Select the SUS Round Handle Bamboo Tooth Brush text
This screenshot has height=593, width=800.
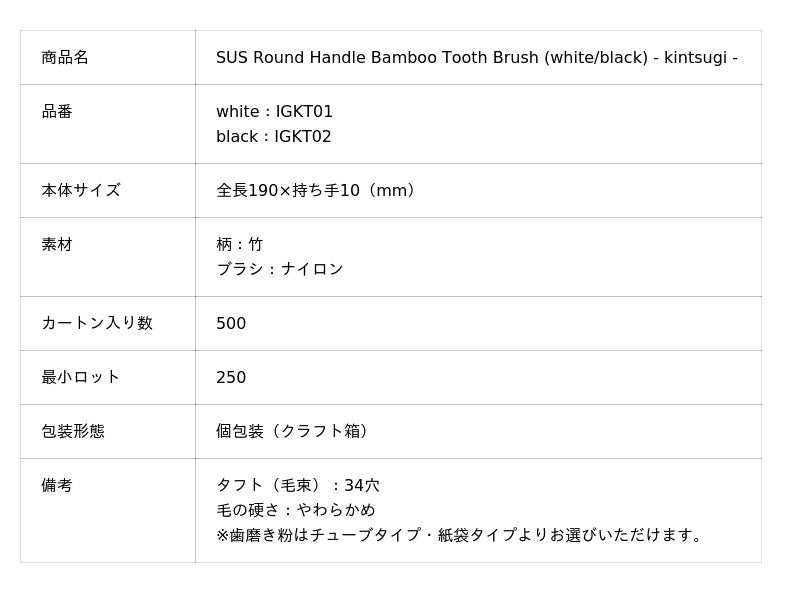476,58
